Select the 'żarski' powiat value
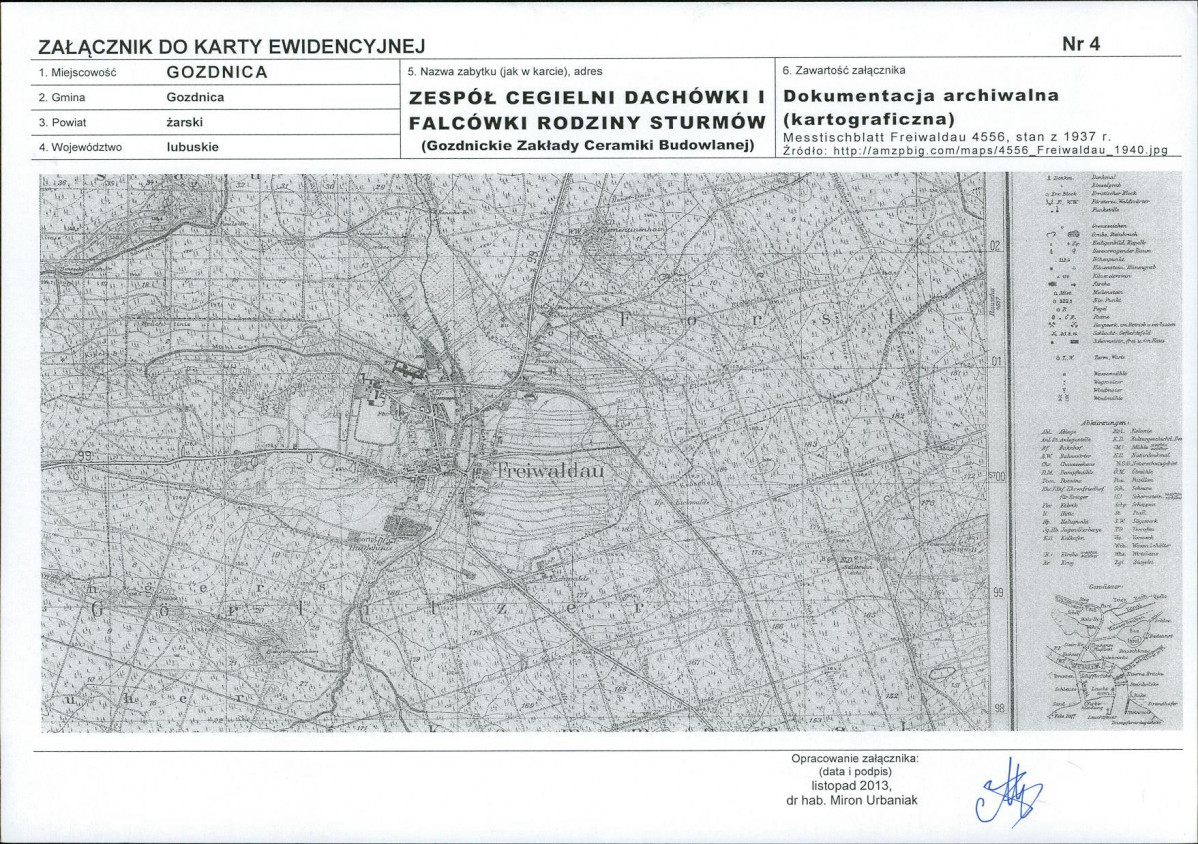 click(x=185, y=122)
